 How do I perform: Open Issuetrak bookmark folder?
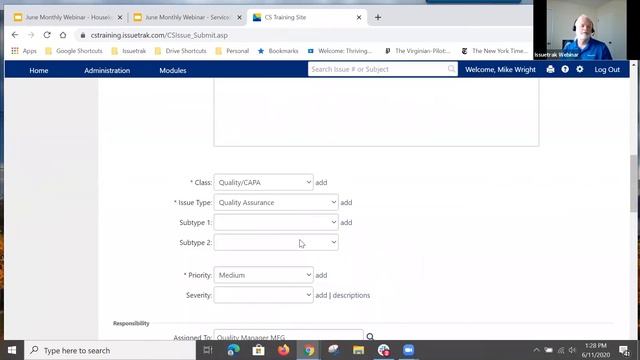pyautogui.click(x=129, y=51)
